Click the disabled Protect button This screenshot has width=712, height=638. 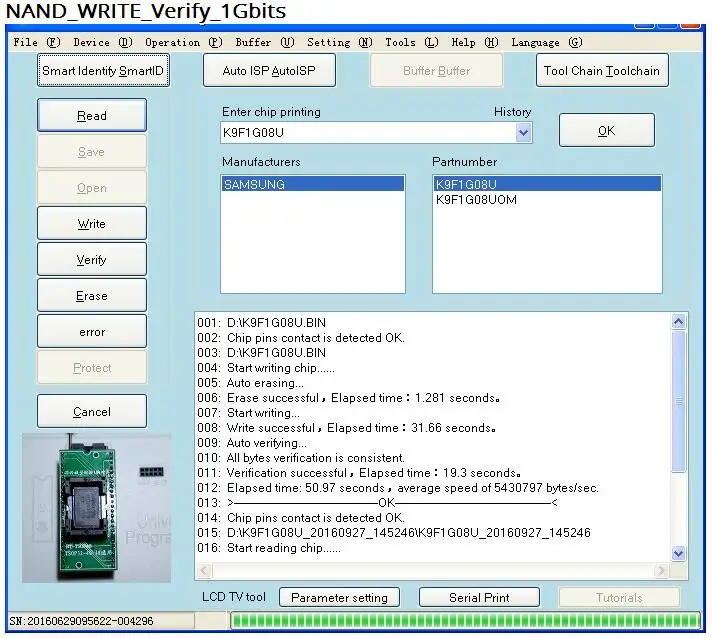click(92, 367)
